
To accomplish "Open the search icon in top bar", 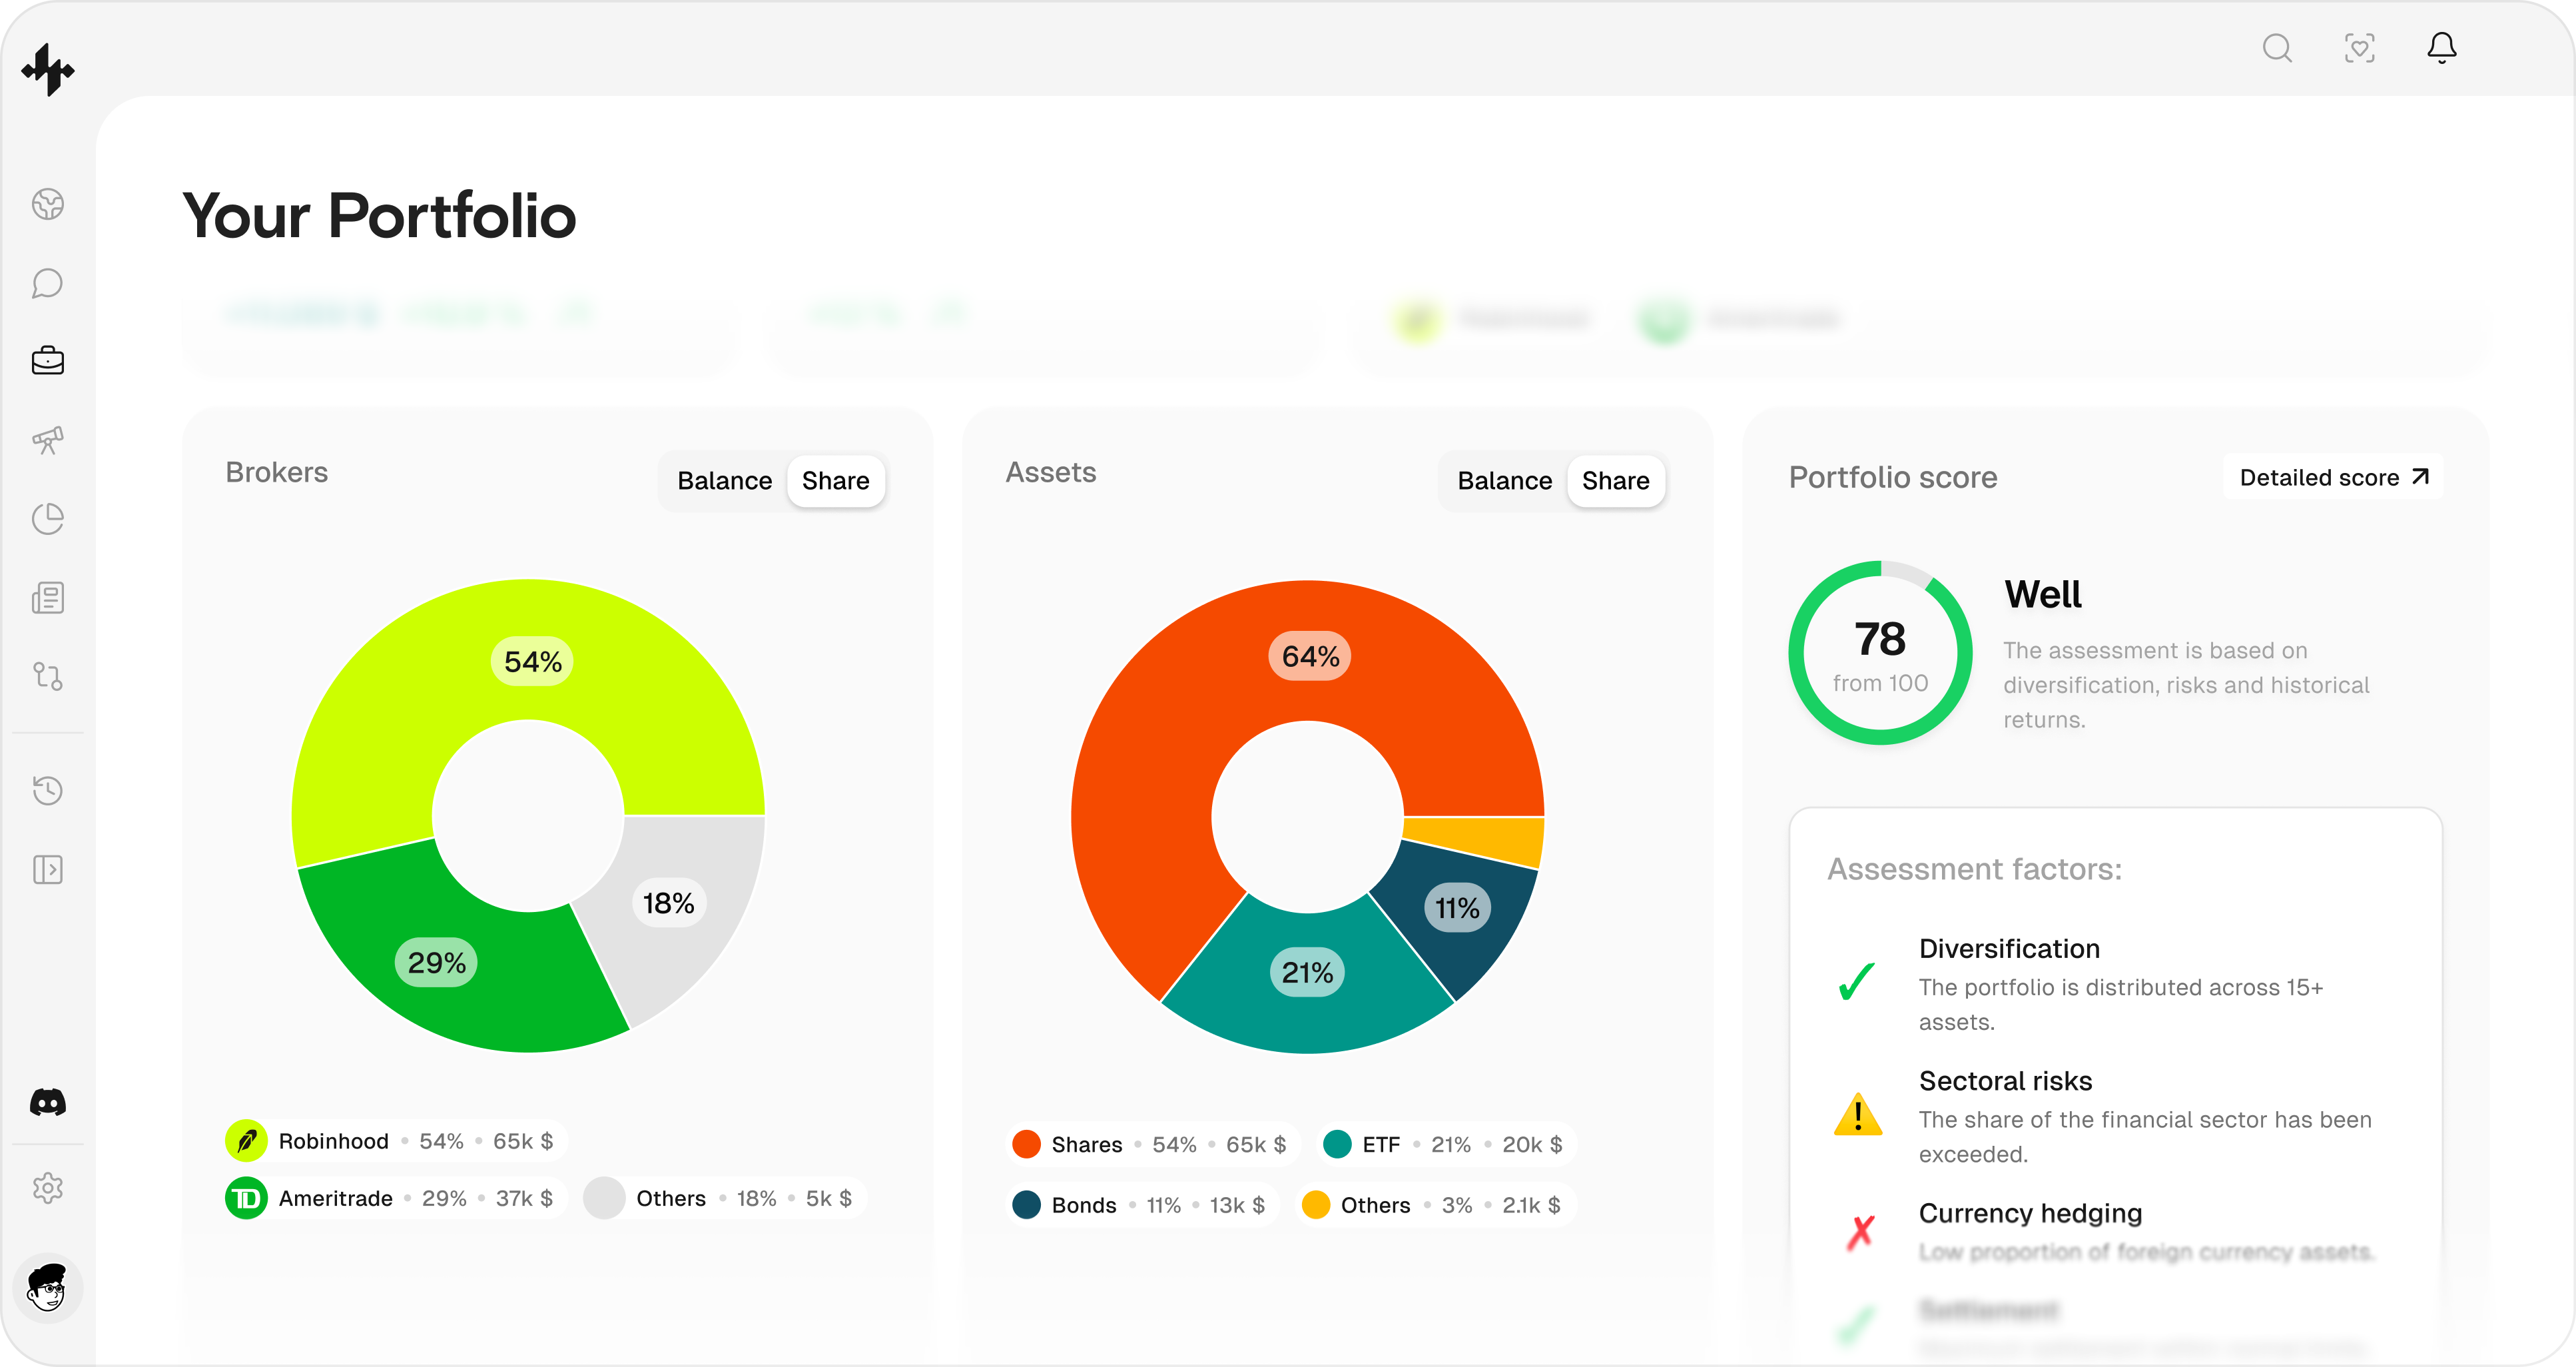I will (x=2277, y=48).
